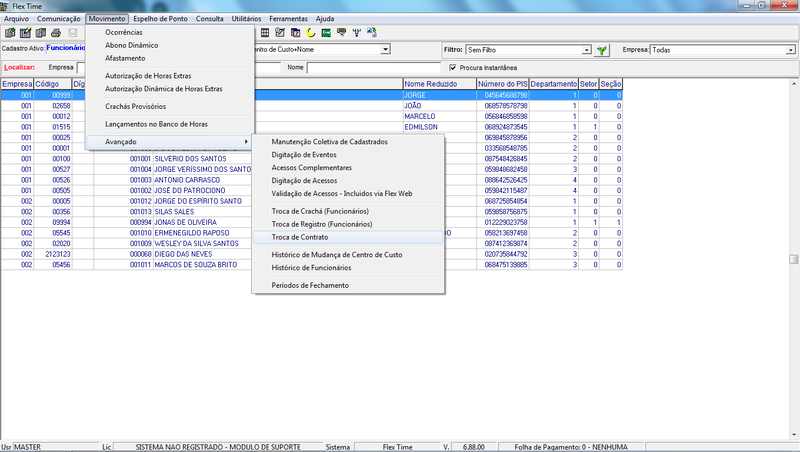The width and height of the screenshot is (800, 452).
Task: Open the Filtro 'Sem Filtro' dropdown
Action: click(x=586, y=50)
